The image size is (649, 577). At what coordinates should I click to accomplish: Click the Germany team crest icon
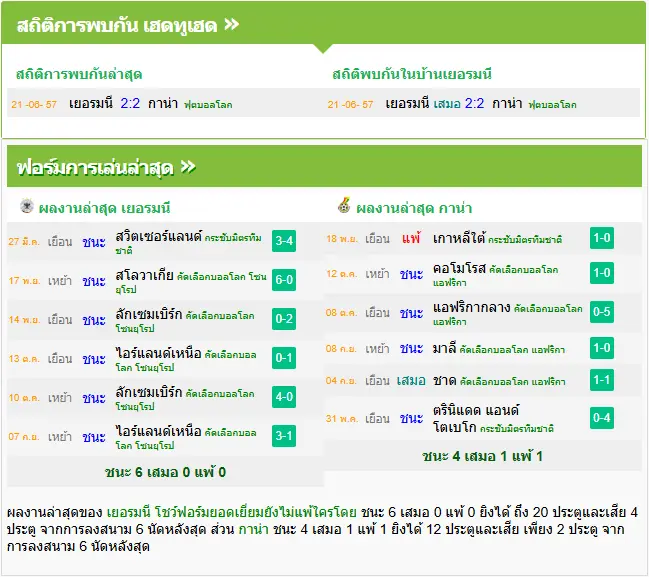[27, 206]
